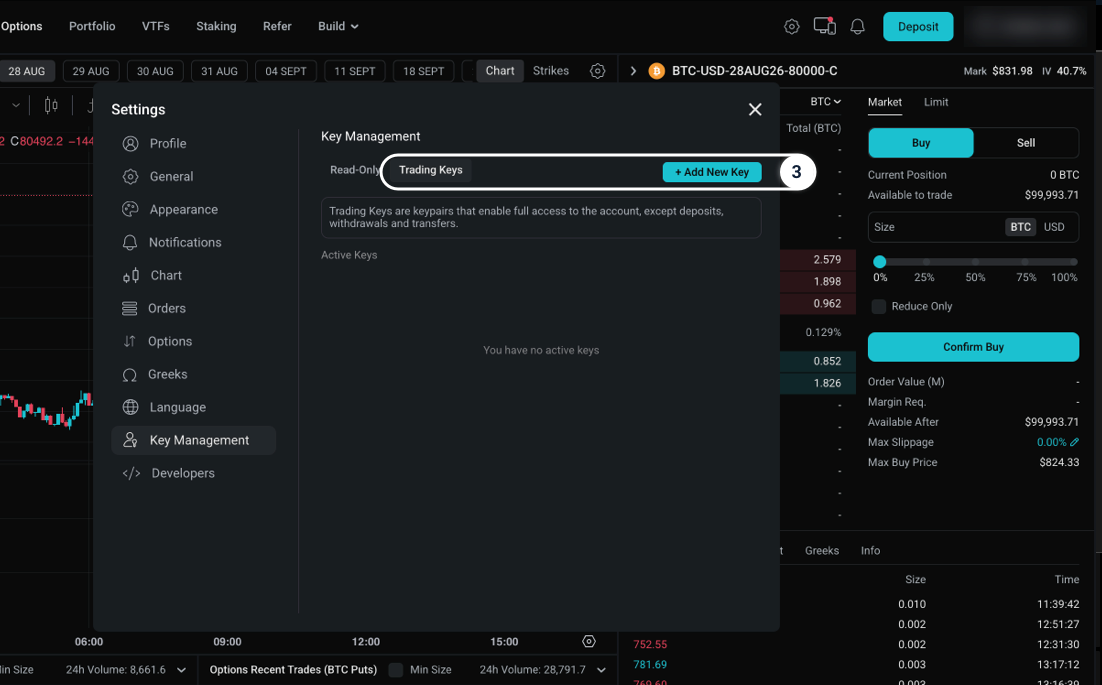Collapse order panel with chevron beside Bitcoin icon

(633, 71)
